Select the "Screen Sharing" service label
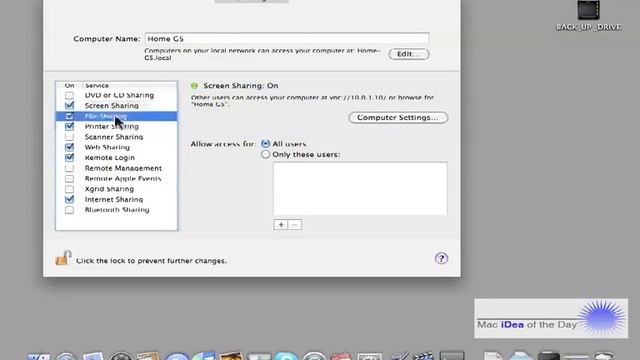The image size is (640, 360). pyautogui.click(x=111, y=106)
